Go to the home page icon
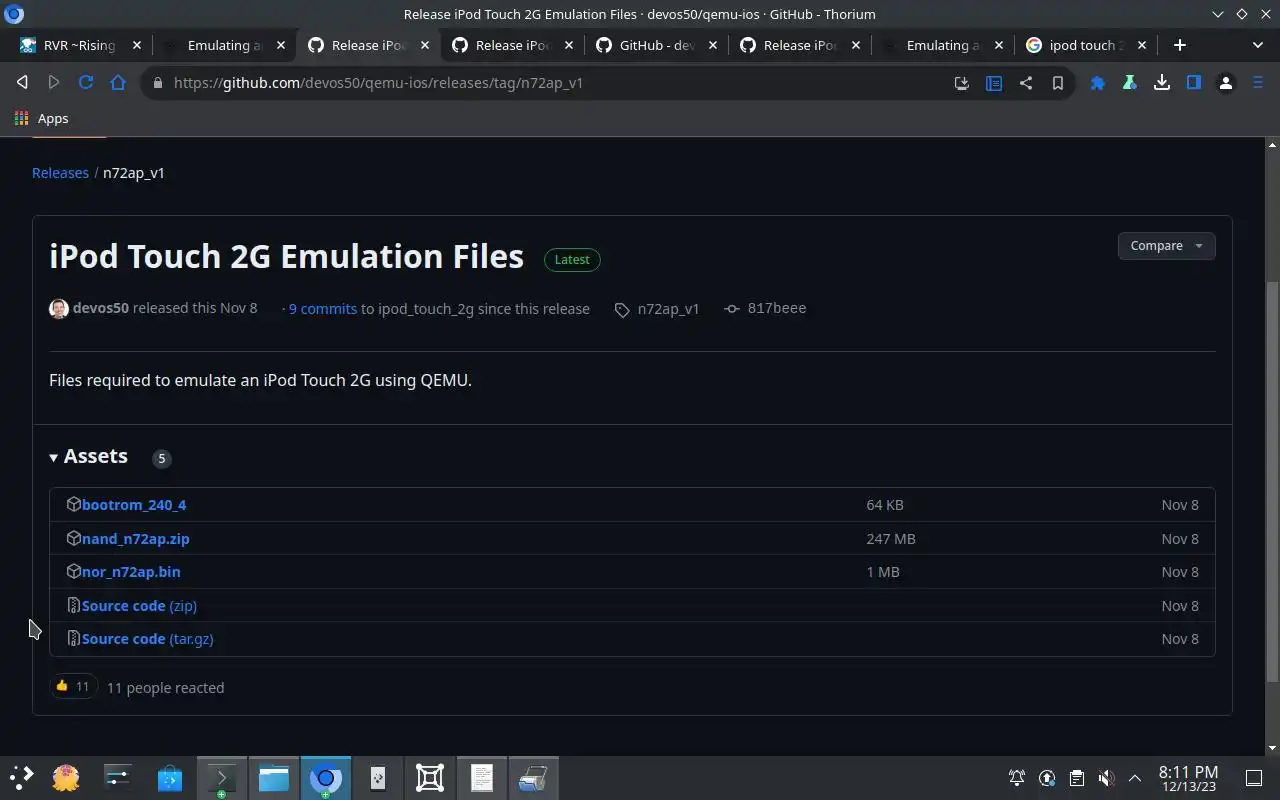 (x=118, y=83)
